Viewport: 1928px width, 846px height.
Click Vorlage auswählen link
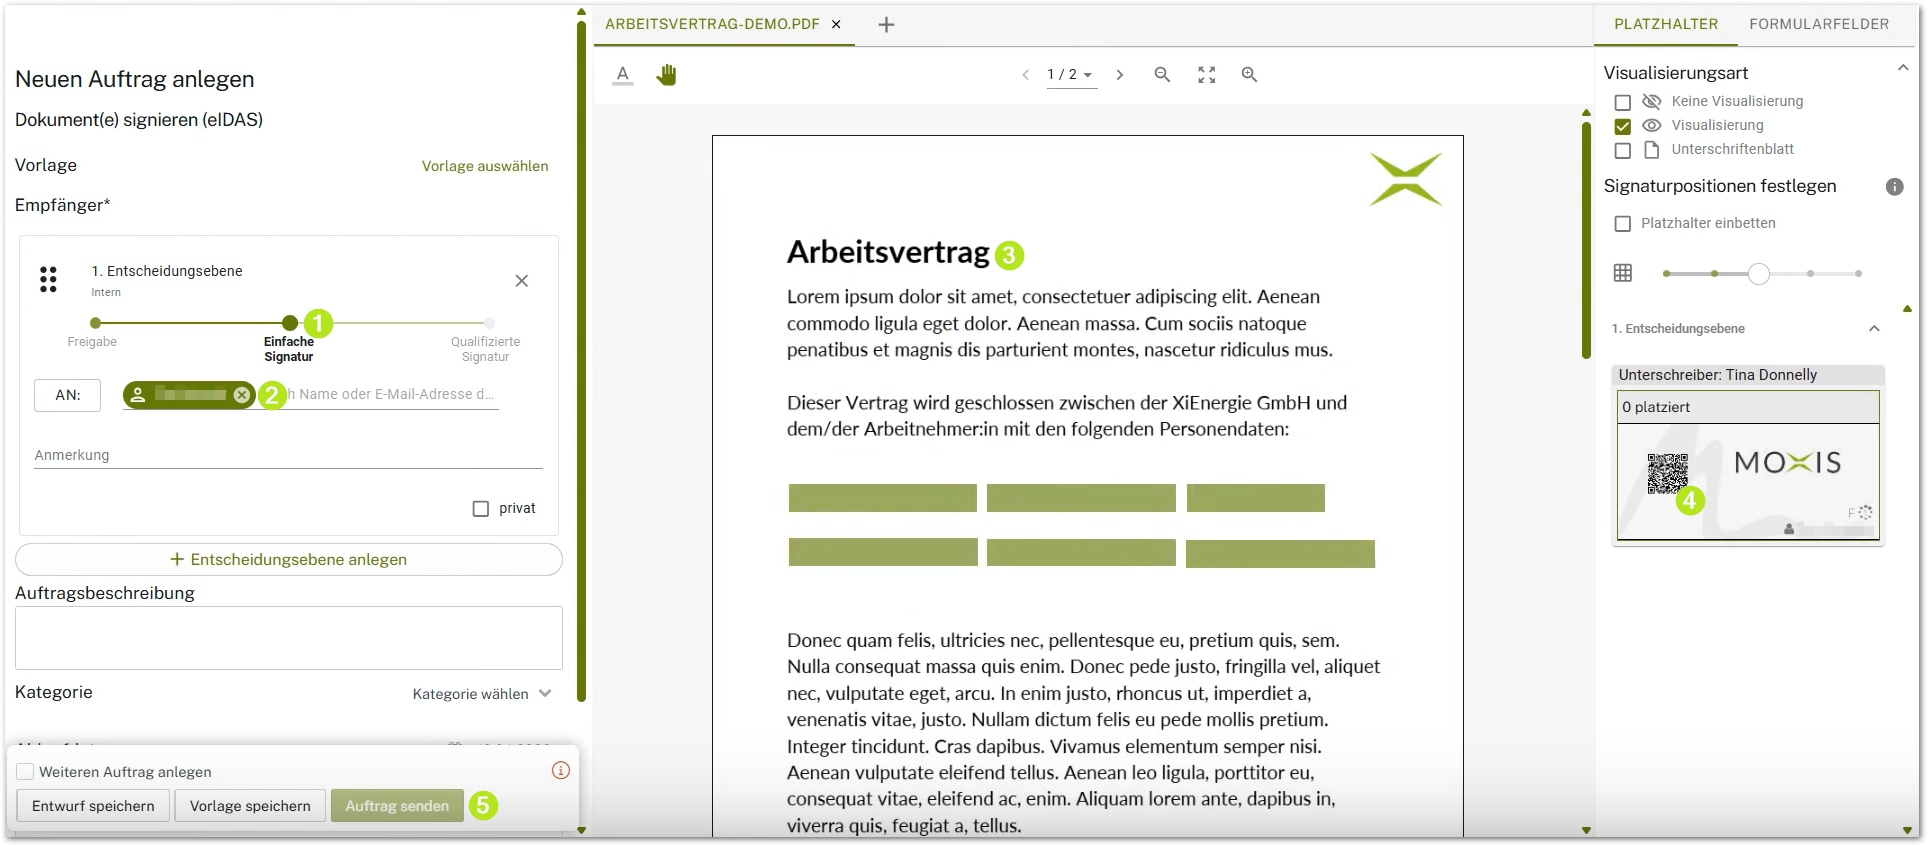point(485,166)
